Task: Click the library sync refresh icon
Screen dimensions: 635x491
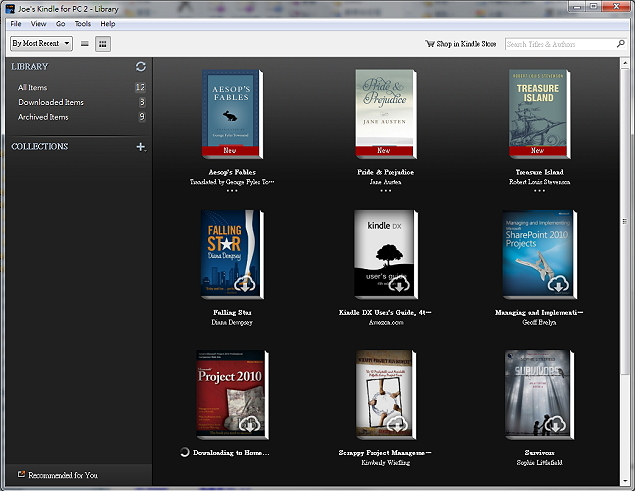Action: (141, 66)
